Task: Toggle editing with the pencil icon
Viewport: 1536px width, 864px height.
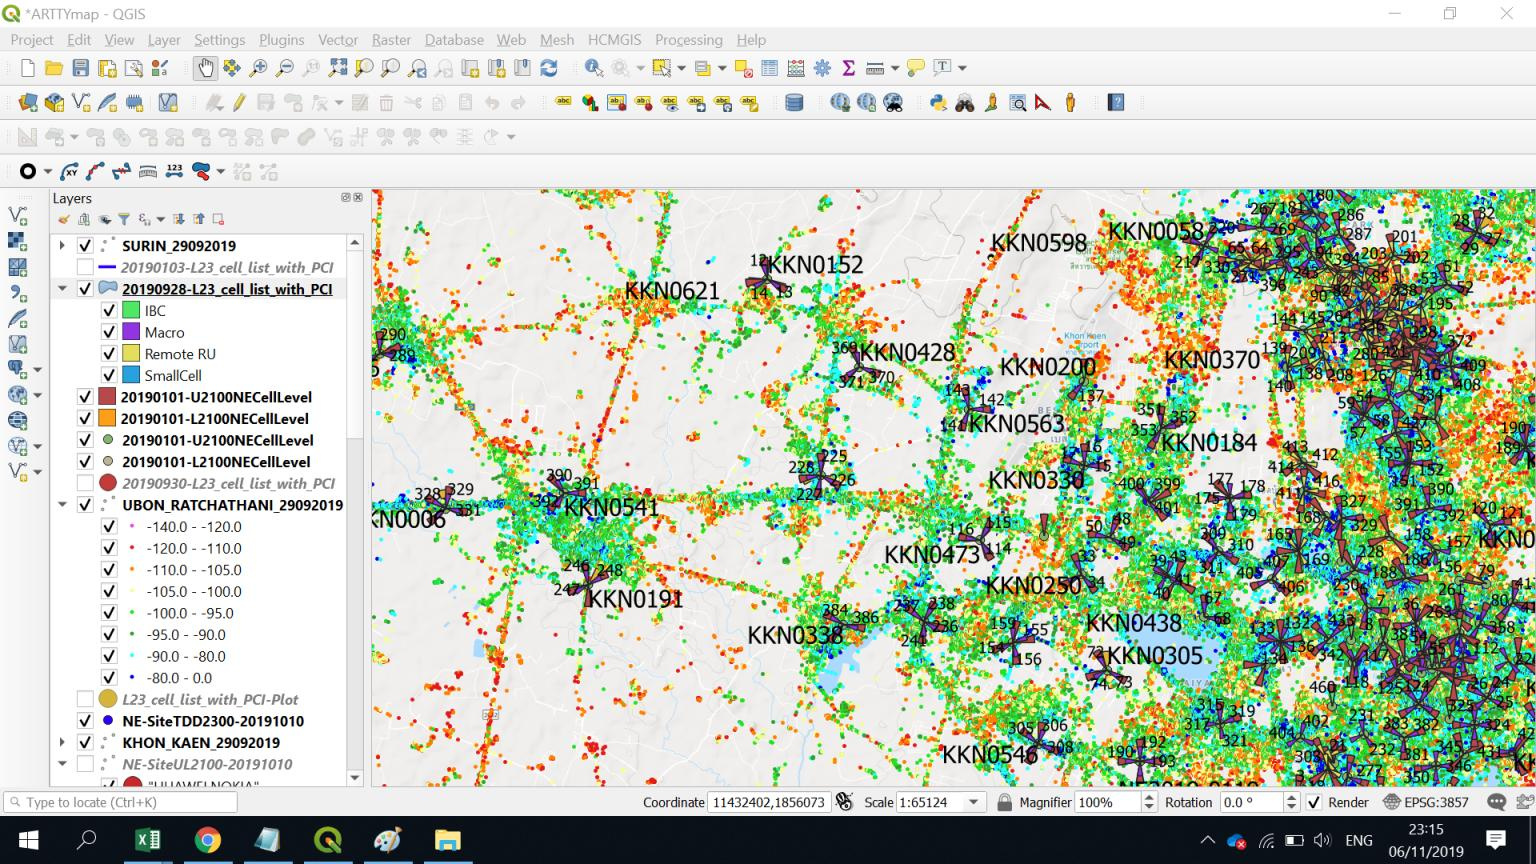Action: pos(239,103)
